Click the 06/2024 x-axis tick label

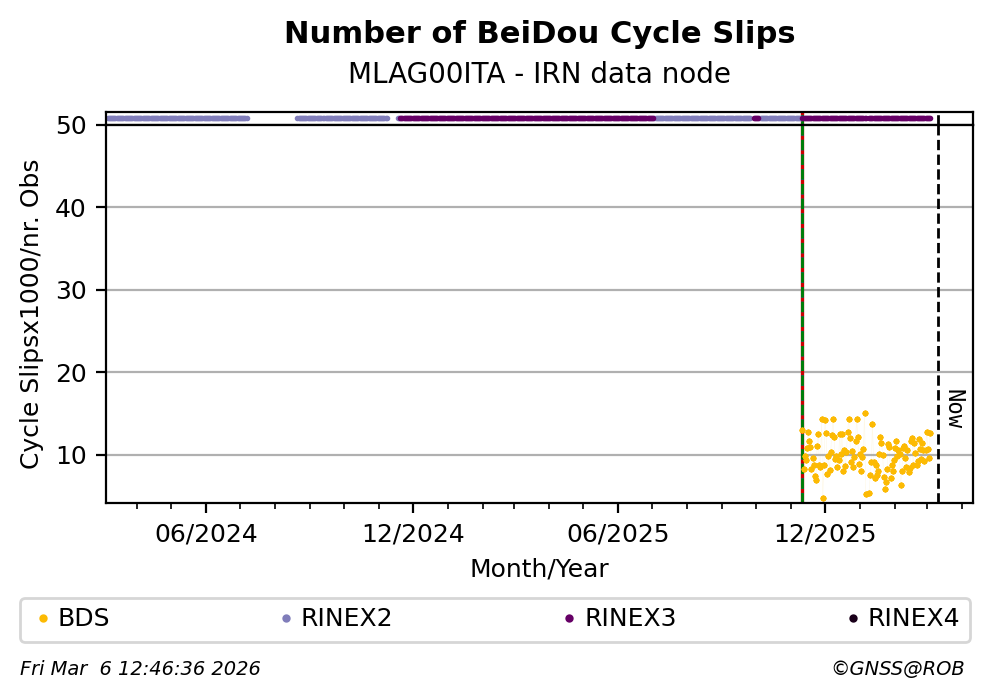205,534
